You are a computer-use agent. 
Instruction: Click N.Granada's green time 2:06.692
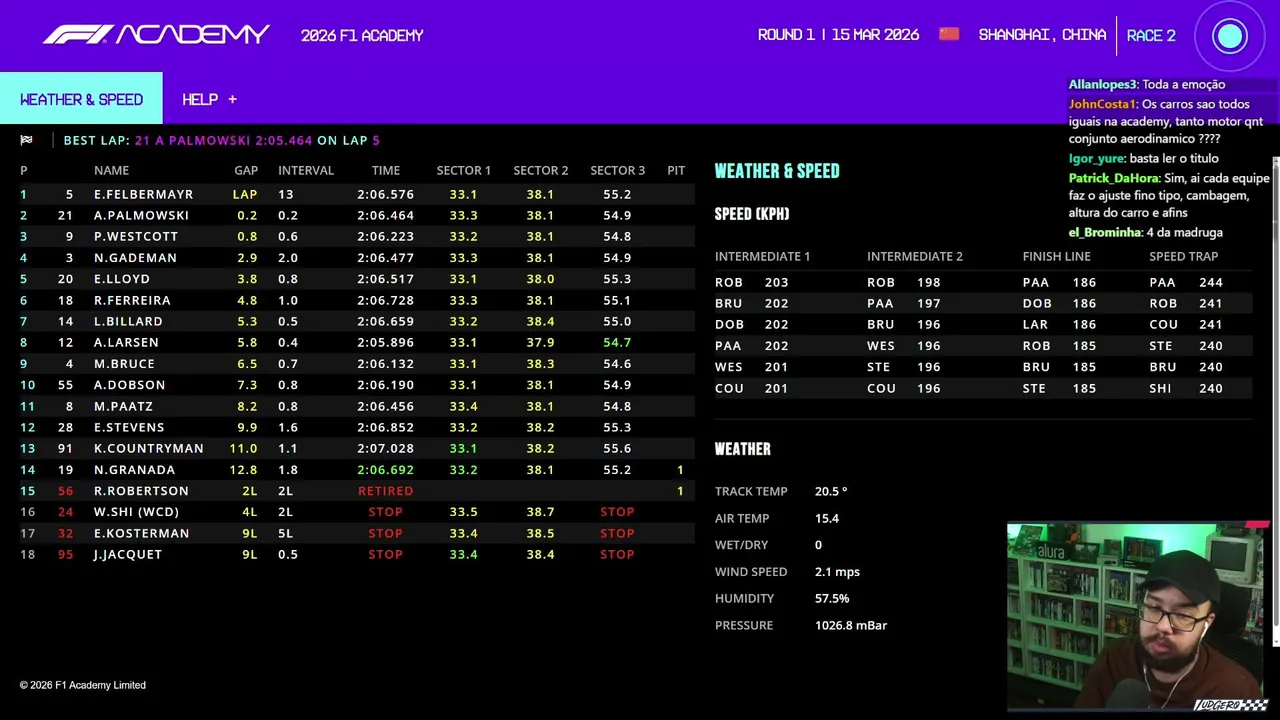[385, 469]
